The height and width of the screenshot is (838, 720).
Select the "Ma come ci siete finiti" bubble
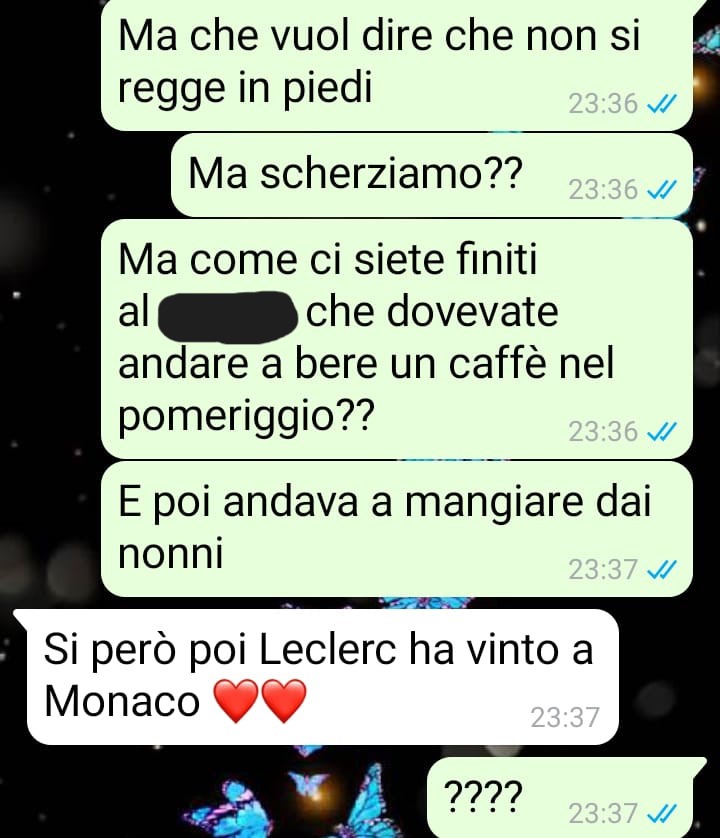pos(397,339)
